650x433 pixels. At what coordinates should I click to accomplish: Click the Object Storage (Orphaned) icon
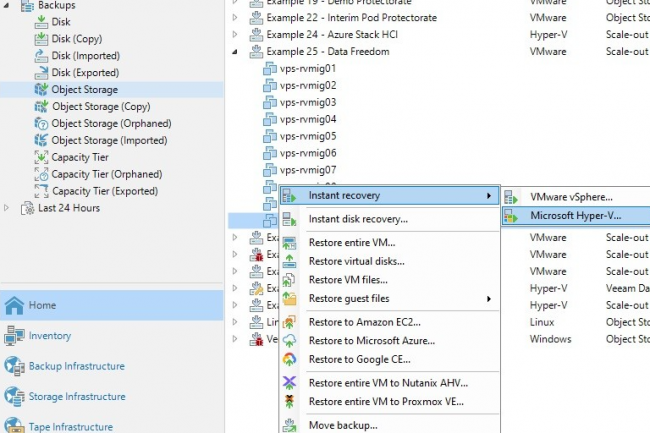(41, 123)
